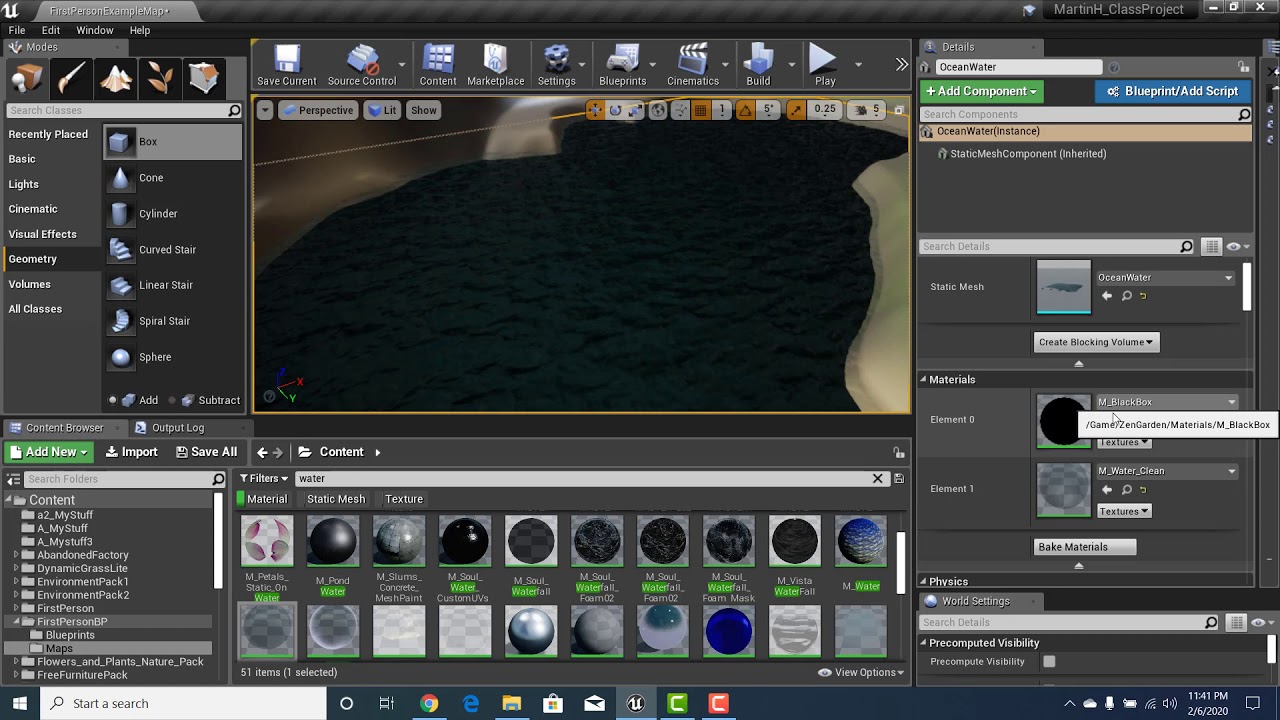Viewport: 1280px width, 720px height.
Task: Start Play in the toolbar
Action: [824, 66]
